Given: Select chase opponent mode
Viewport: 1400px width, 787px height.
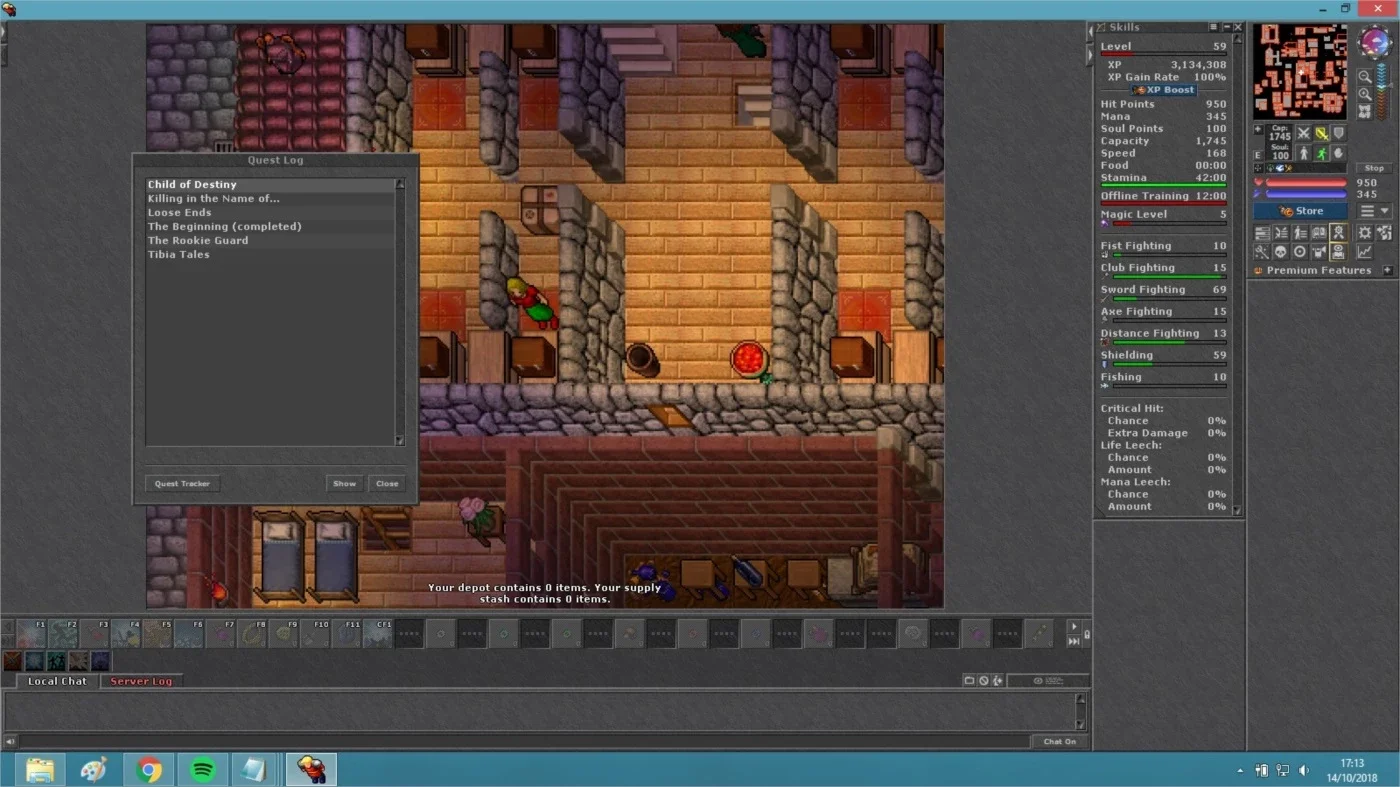Looking at the screenshot, I should click(1322, 154).
